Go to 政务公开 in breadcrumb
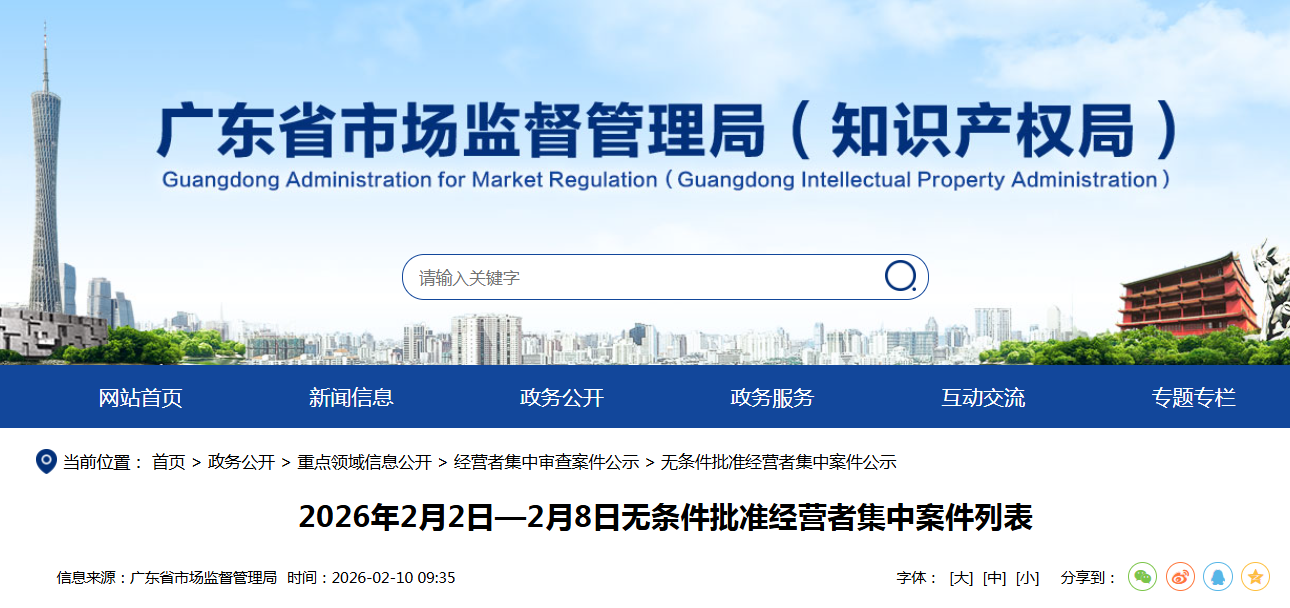This screenshot has width=1290, height=608. 241,462
